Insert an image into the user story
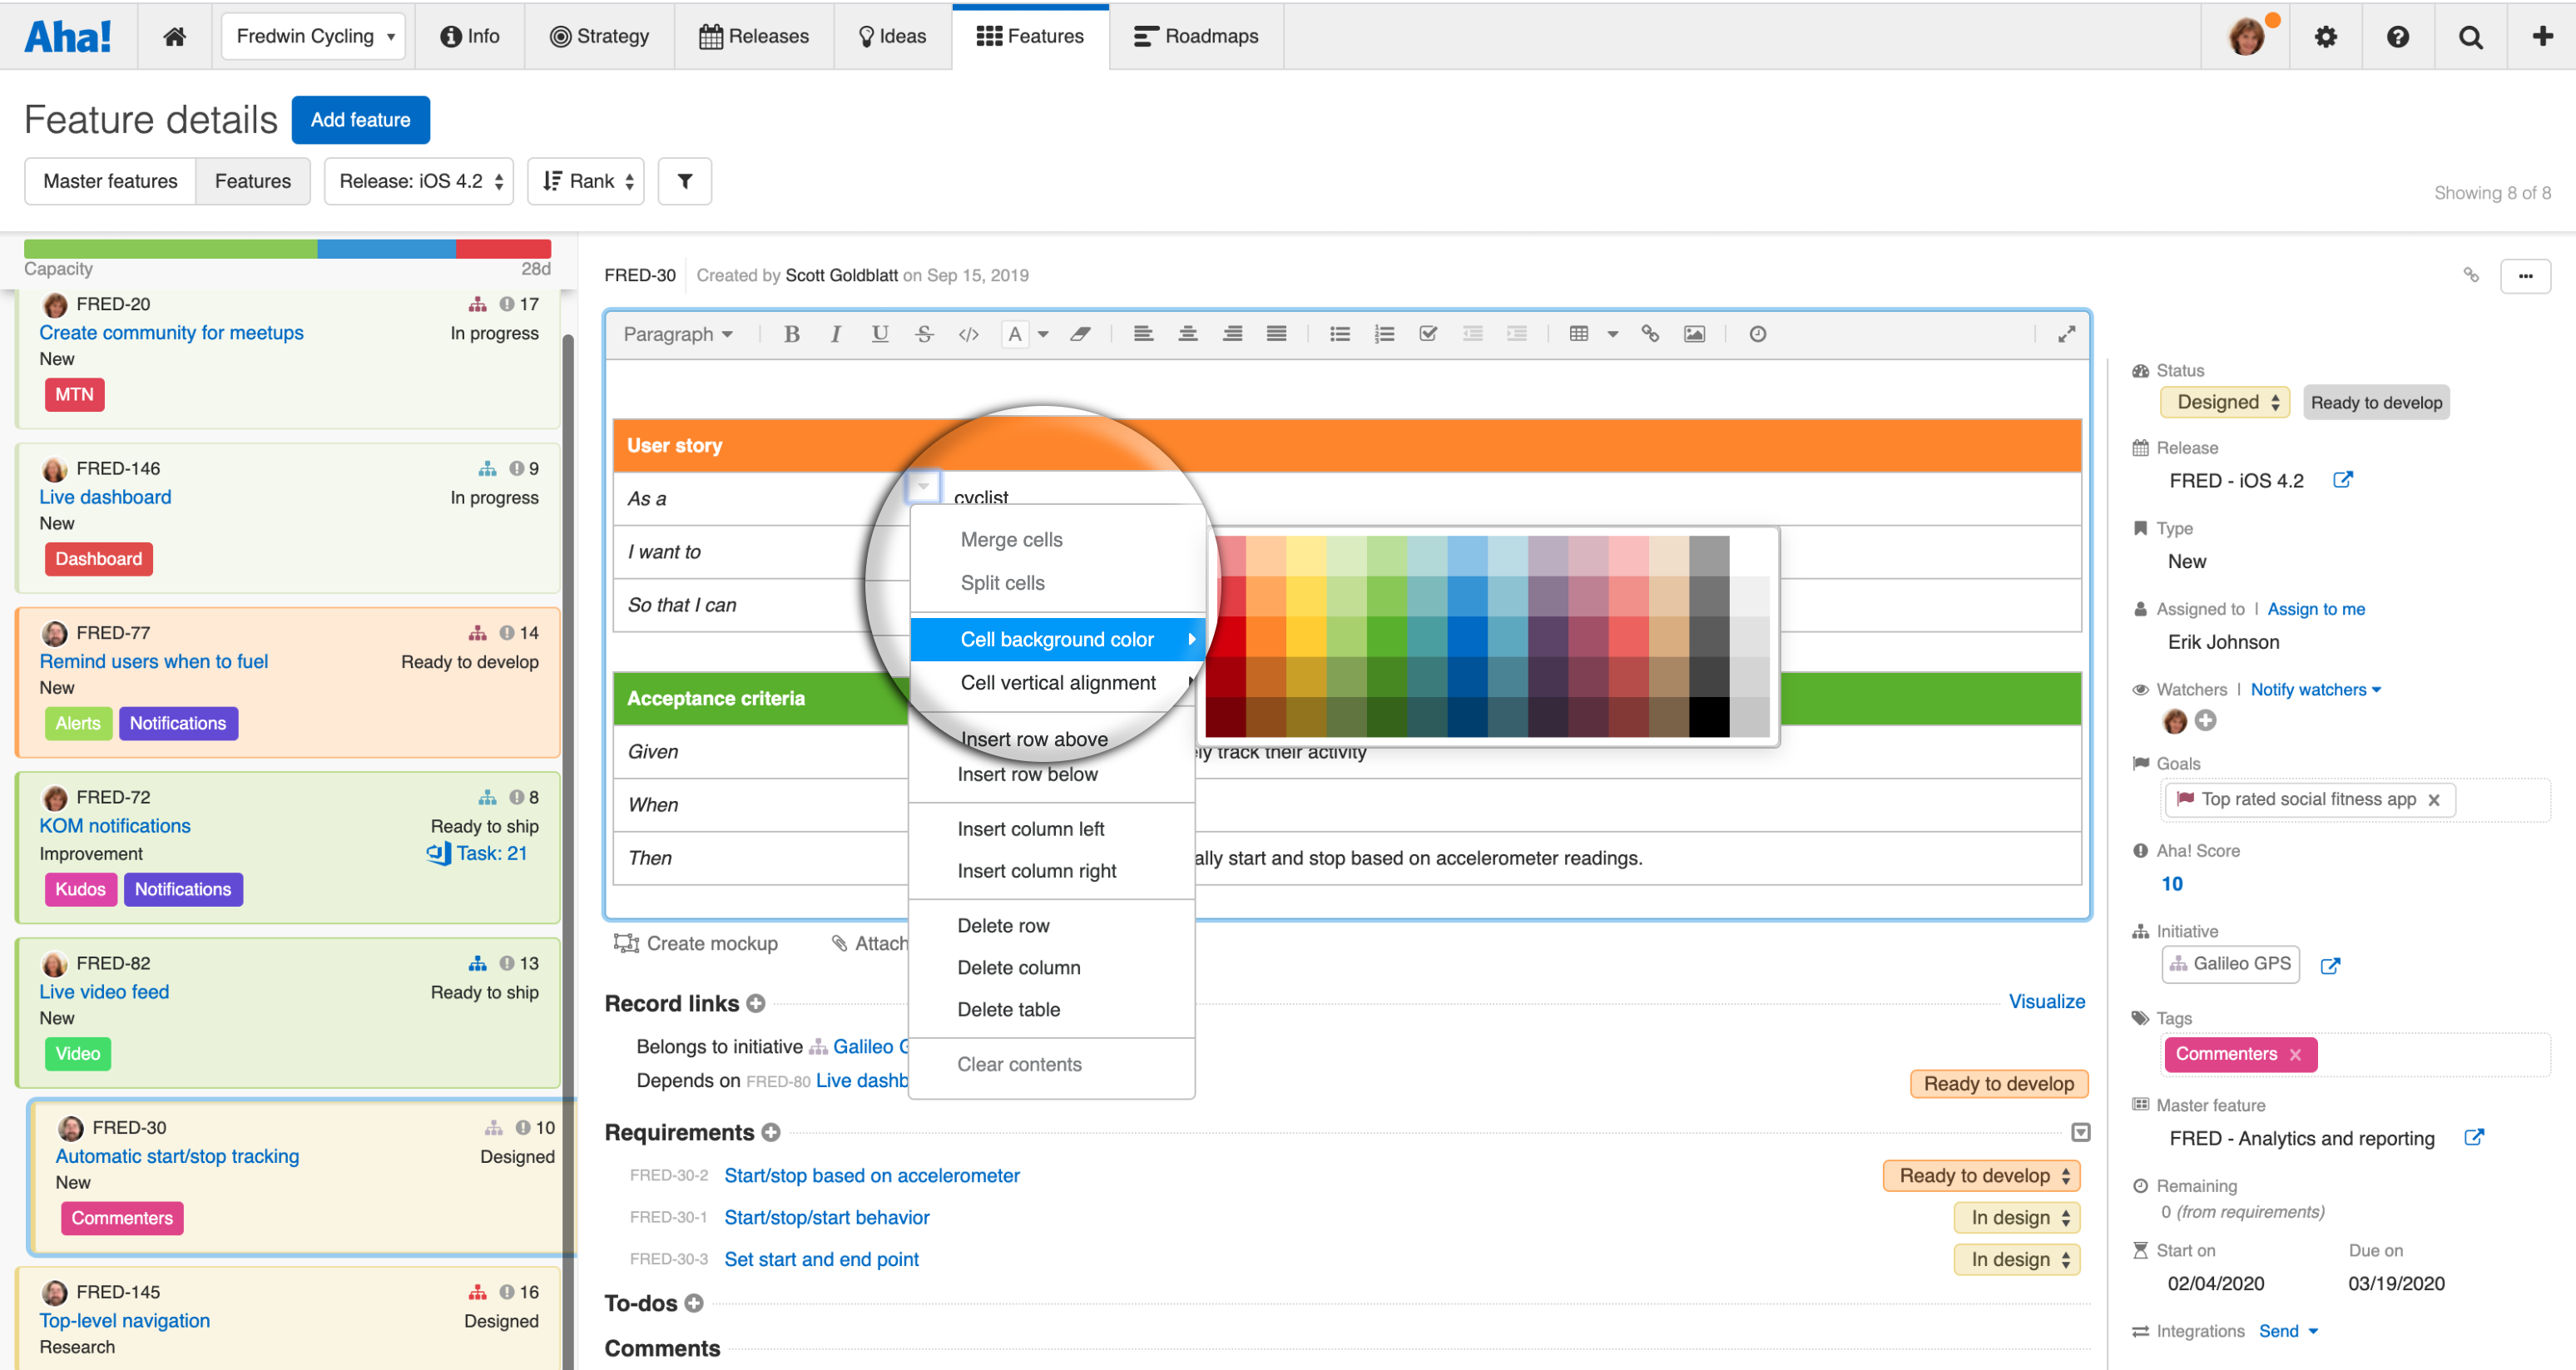The width and height of the screenshot is (2576, 1370). (1694, 334)
